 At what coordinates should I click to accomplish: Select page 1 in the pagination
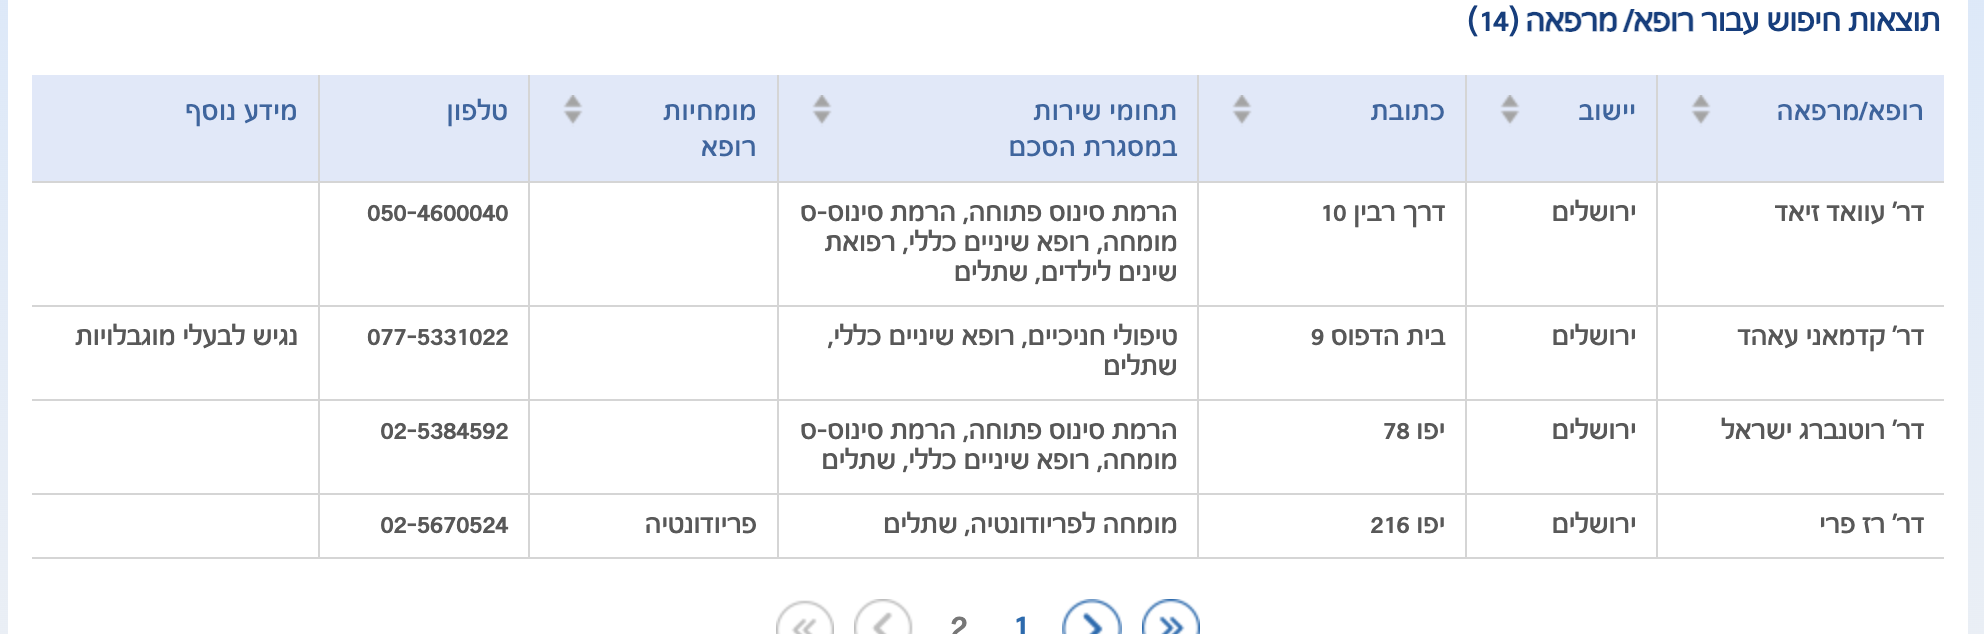pos(1021,625)
